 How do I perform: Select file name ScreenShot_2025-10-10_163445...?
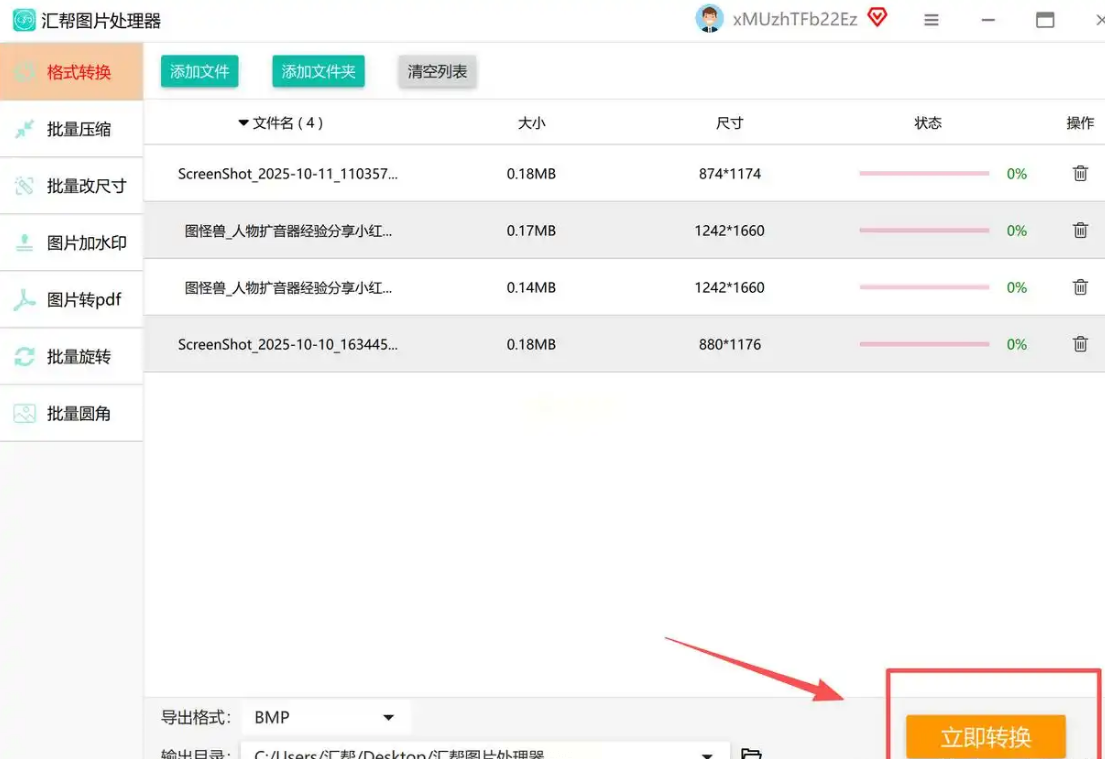288,345
